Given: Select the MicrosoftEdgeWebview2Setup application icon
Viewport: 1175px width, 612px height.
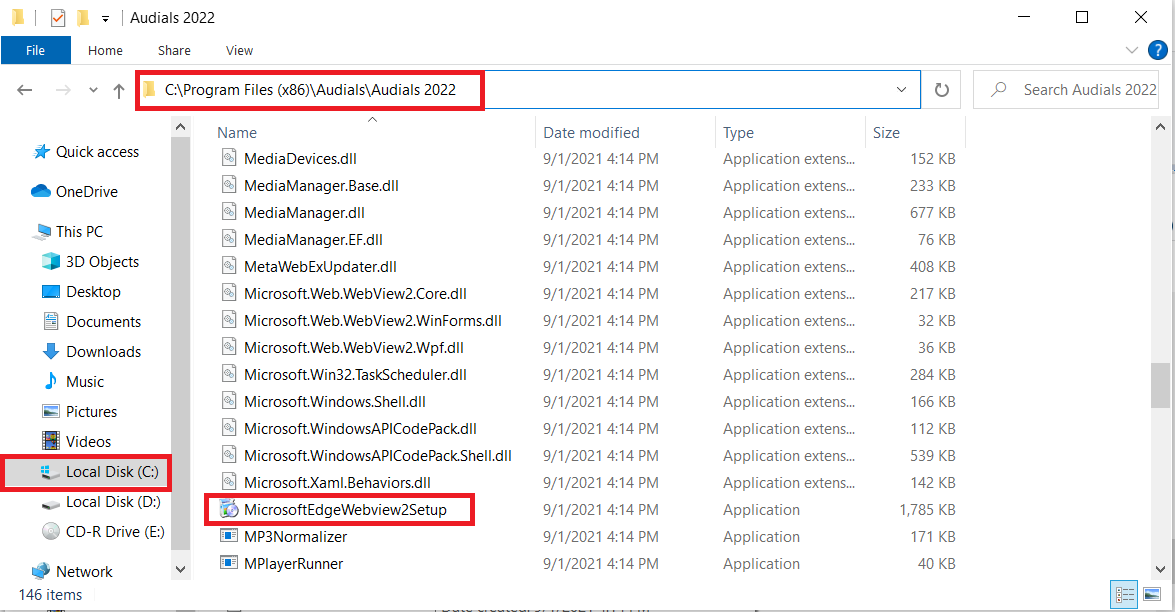Looking at the screenshot, I should click(x=229, y=509).
